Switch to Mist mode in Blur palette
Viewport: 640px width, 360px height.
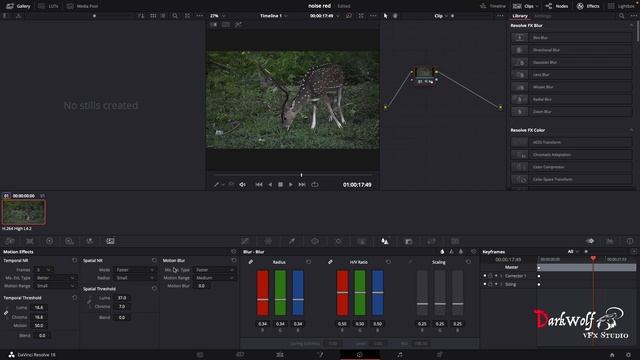pos(461,252)
